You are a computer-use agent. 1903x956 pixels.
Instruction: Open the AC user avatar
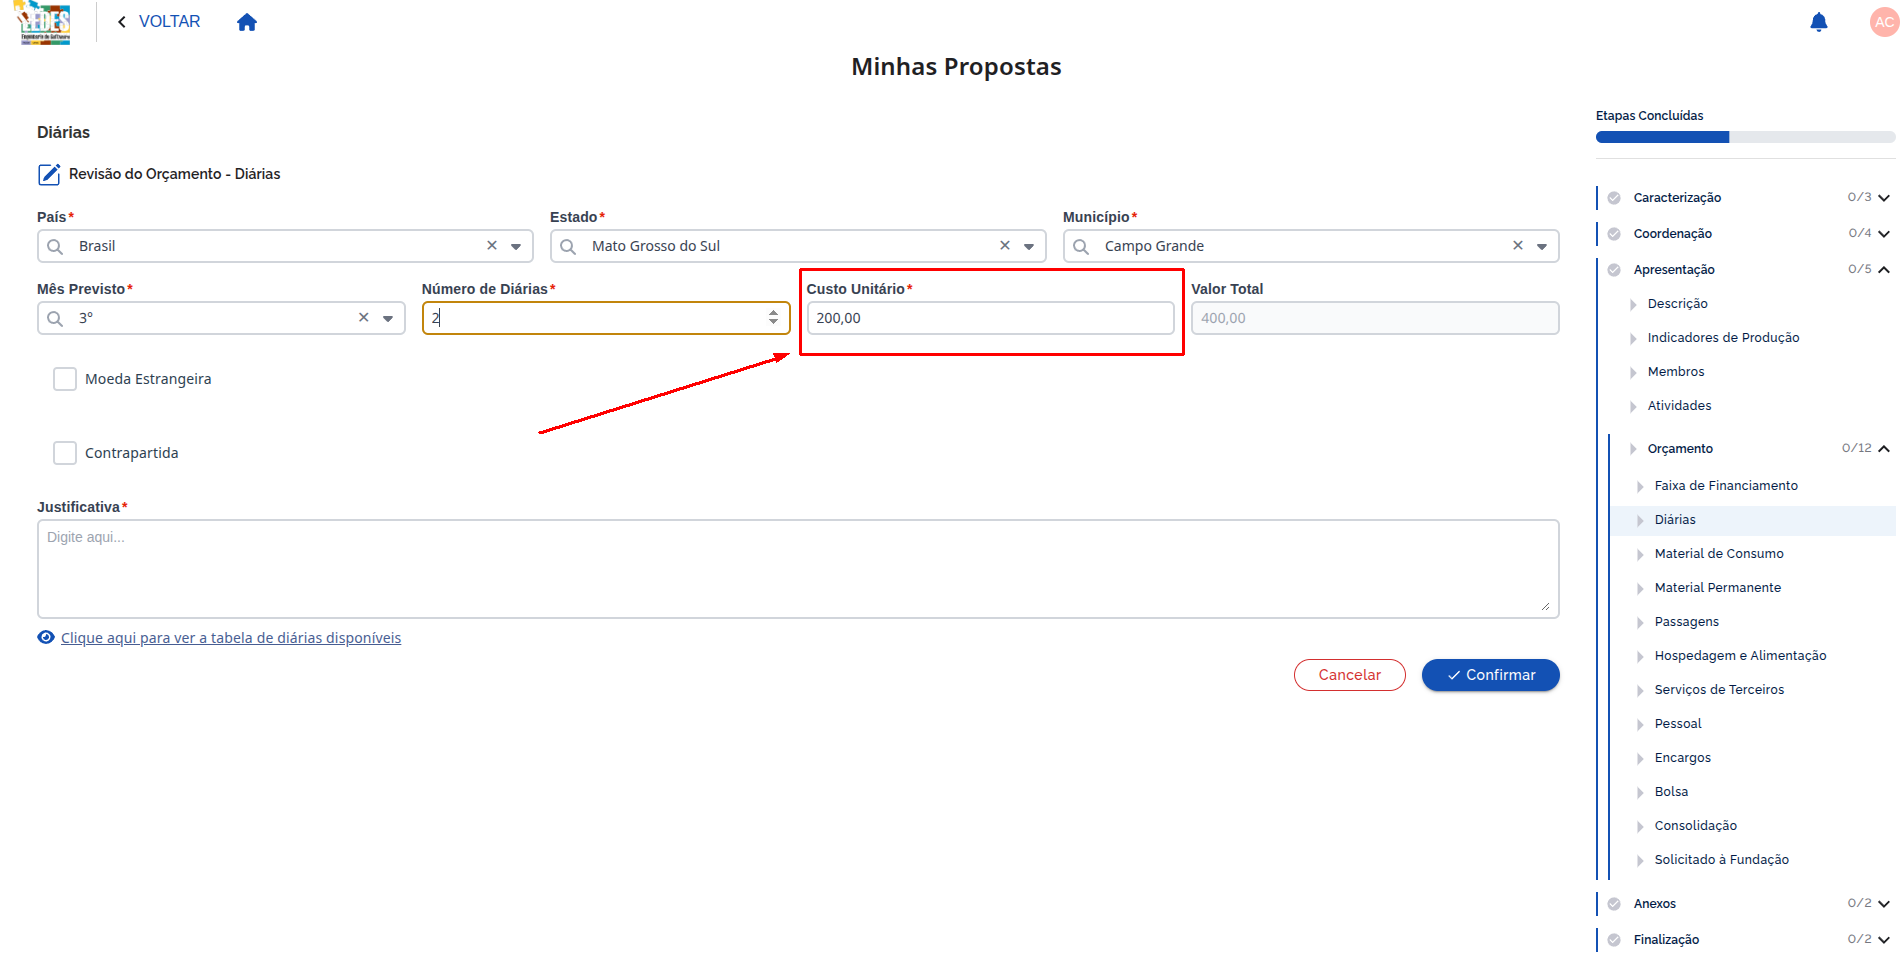coord(1884,22)
